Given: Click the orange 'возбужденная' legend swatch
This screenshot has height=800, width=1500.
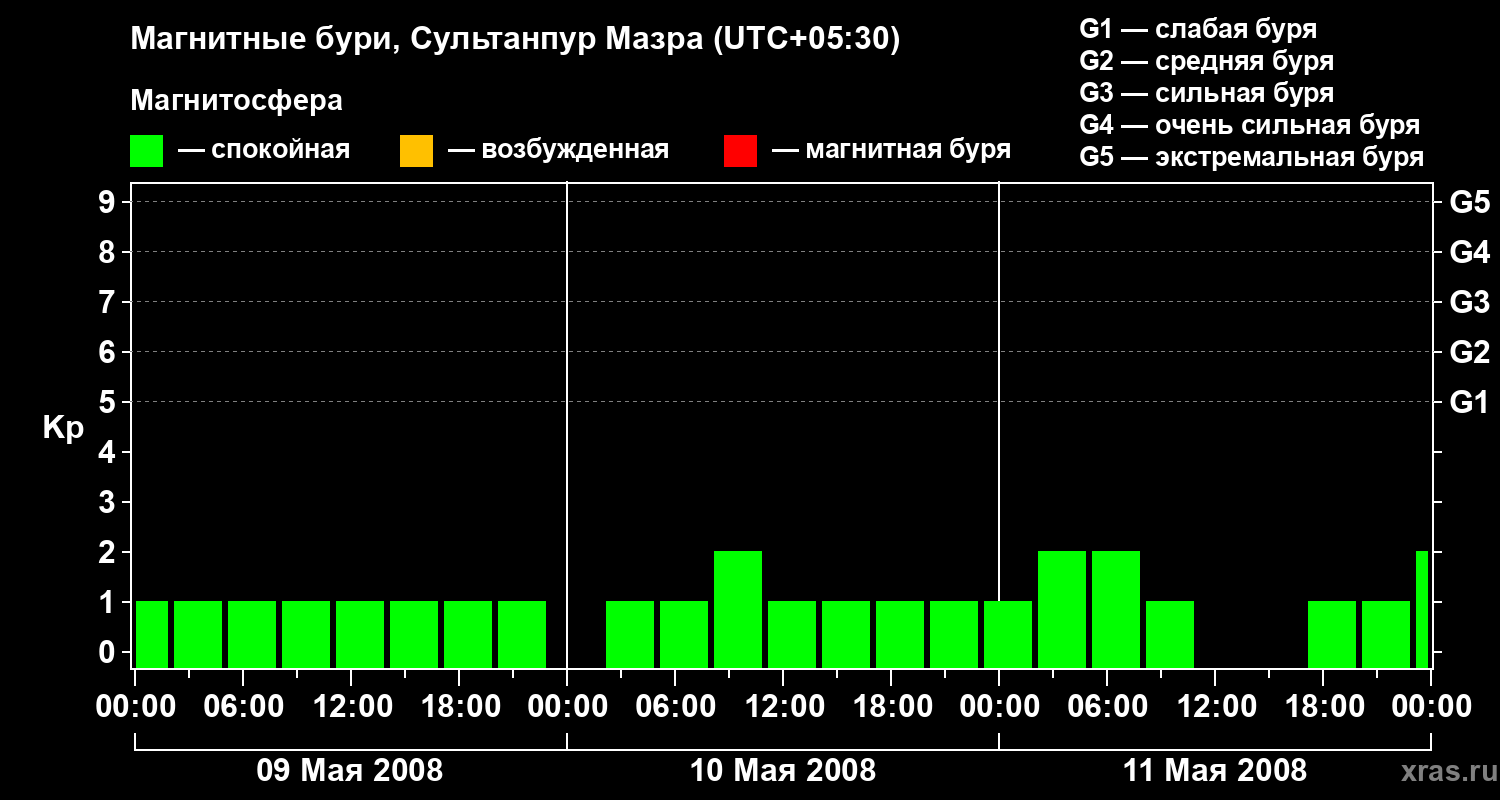Looking at the screenshot, I should tap(416, 151).
